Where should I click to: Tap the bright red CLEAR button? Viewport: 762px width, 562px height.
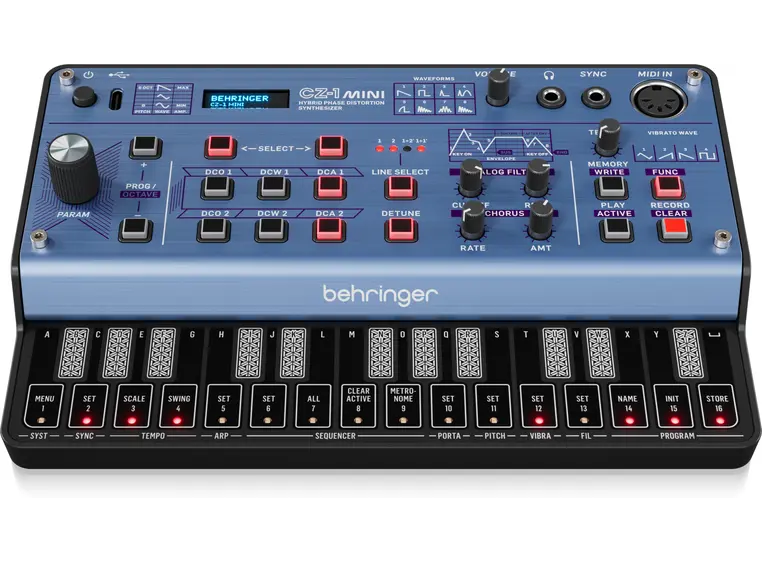674,229
